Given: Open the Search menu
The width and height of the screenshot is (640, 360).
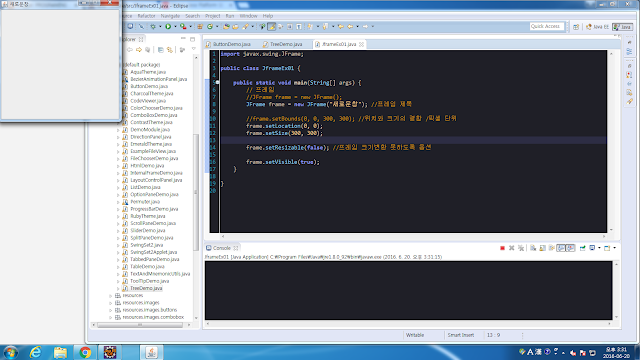Looking at the screenshot, I should [193, 16].
